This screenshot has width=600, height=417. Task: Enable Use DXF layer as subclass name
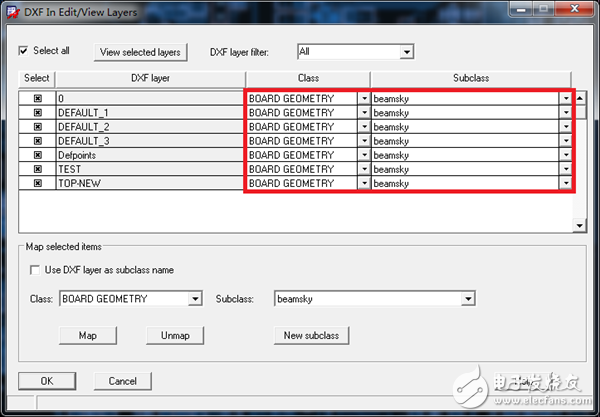coord(35,270)
